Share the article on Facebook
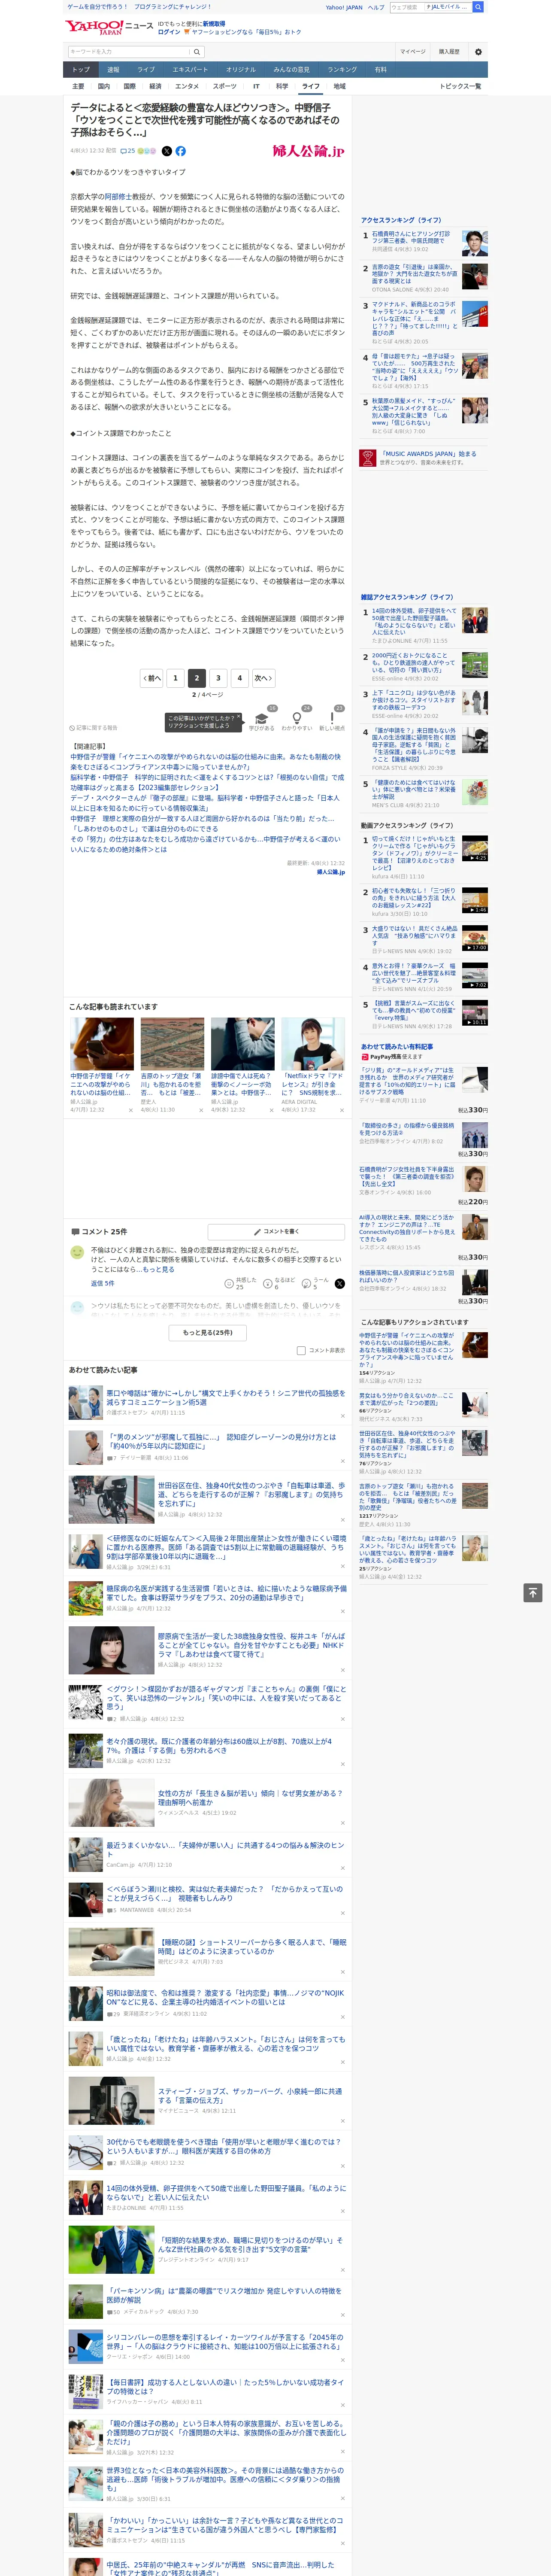Image resolution: width=551 pixels, height=2576 pixels. pyautogui.click(x=181, y=151)
